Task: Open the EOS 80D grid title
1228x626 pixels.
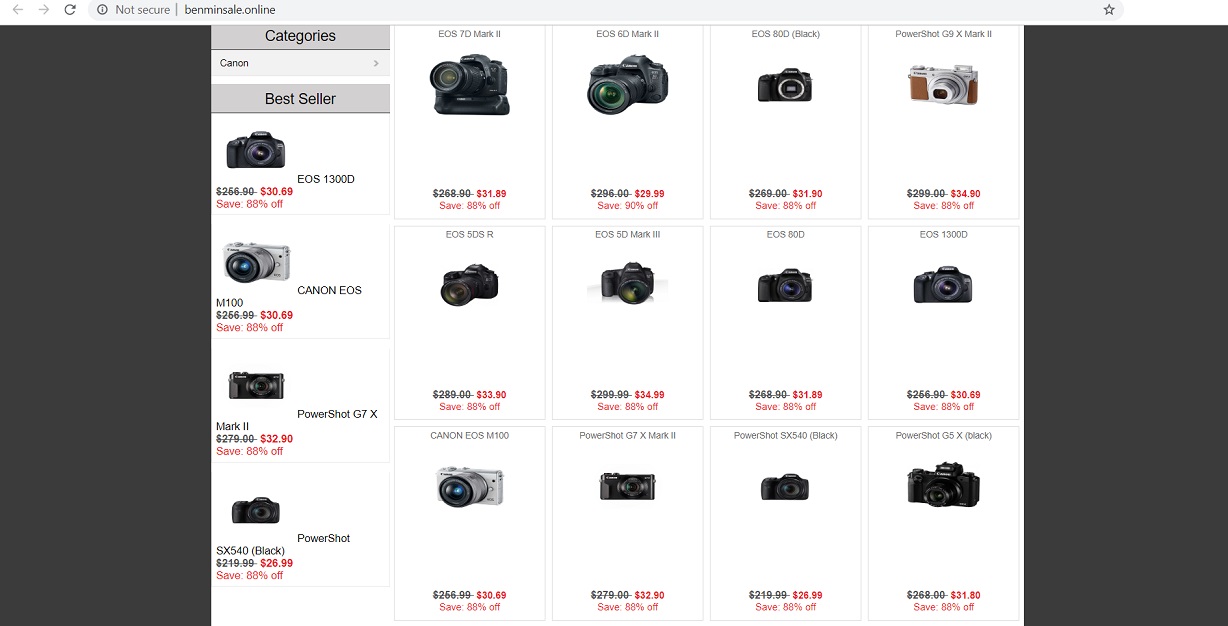Action: click(786, 235)
